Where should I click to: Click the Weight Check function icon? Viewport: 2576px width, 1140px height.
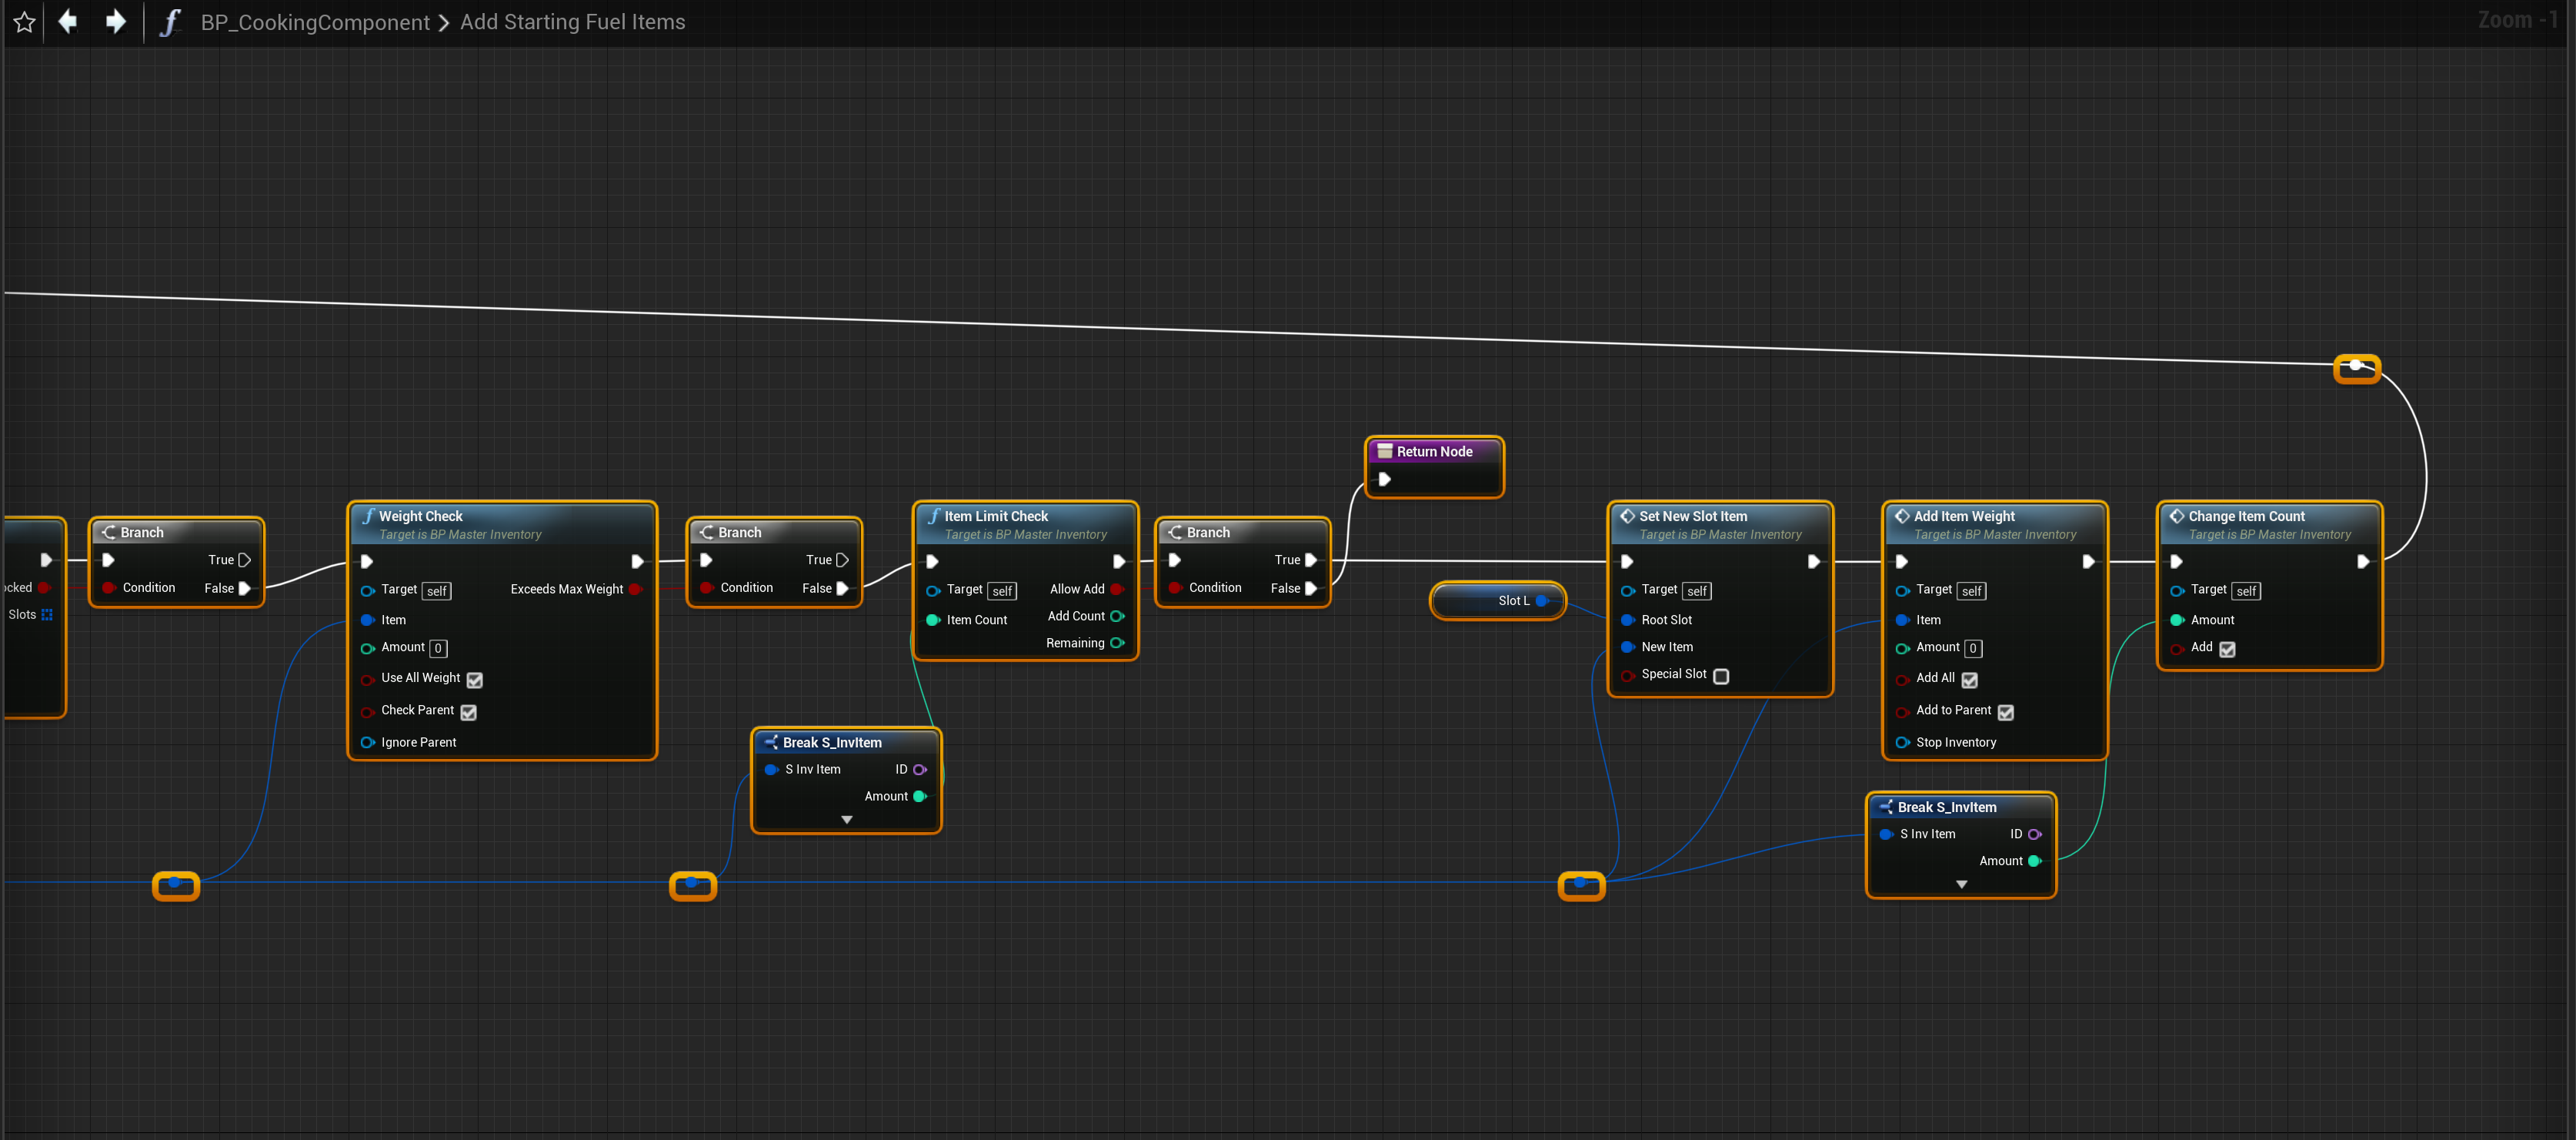[x=368, y=516]
